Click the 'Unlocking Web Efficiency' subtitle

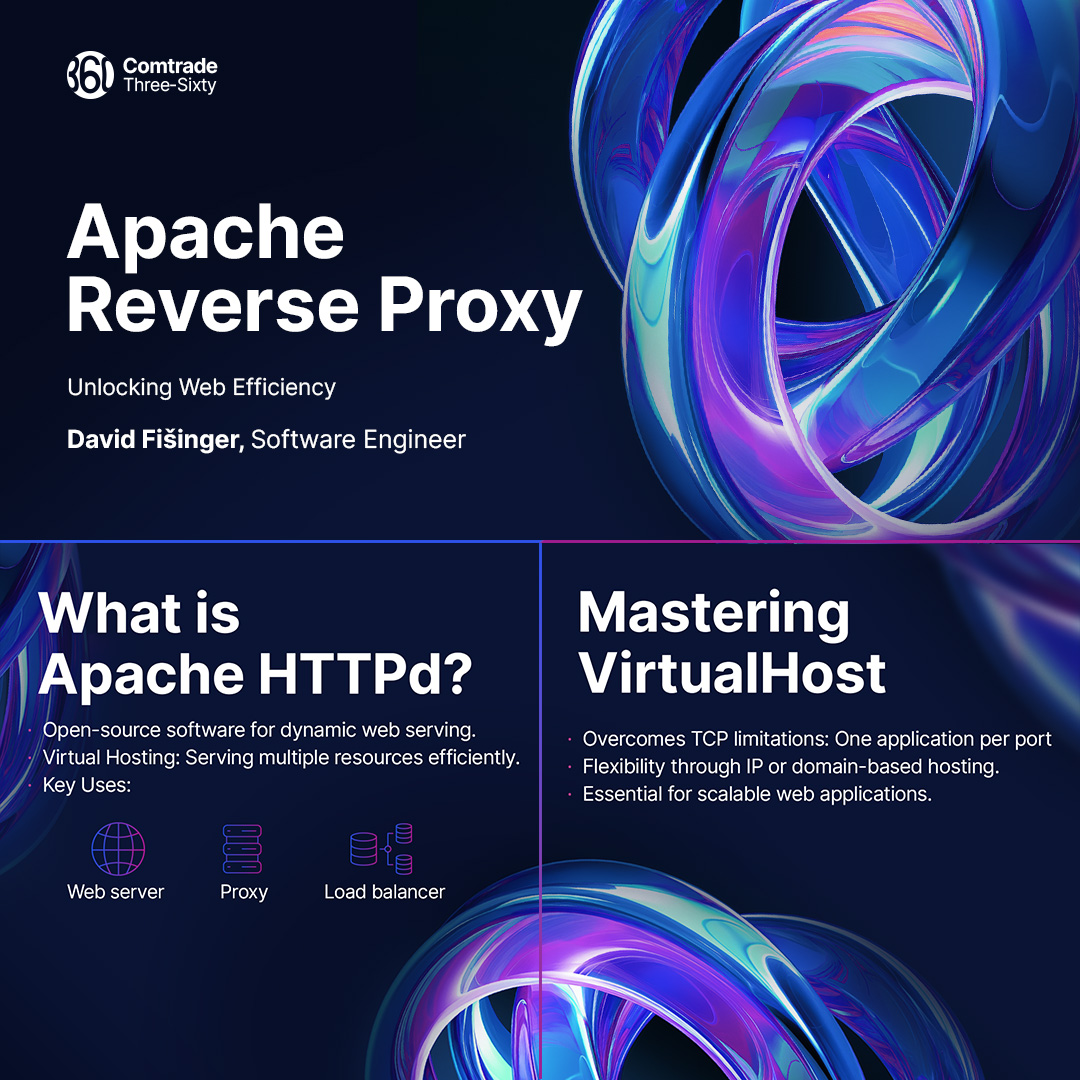pyautogui.click(x=201, y=387)
